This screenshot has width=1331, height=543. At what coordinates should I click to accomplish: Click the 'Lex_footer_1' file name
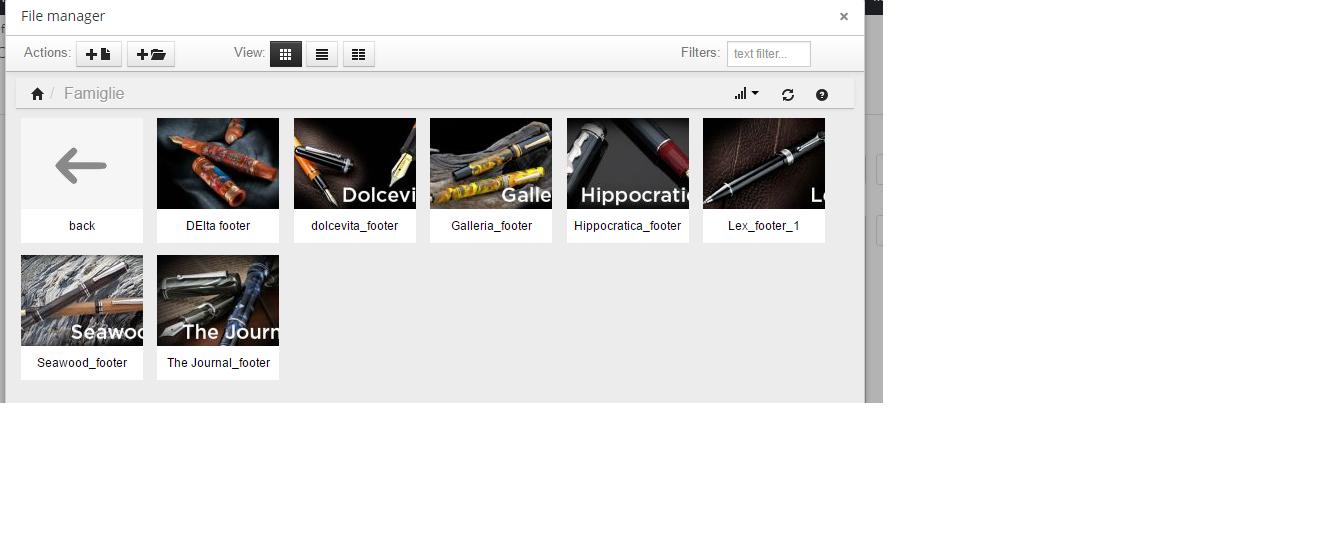pyautogui.click(x=764, y=226)
